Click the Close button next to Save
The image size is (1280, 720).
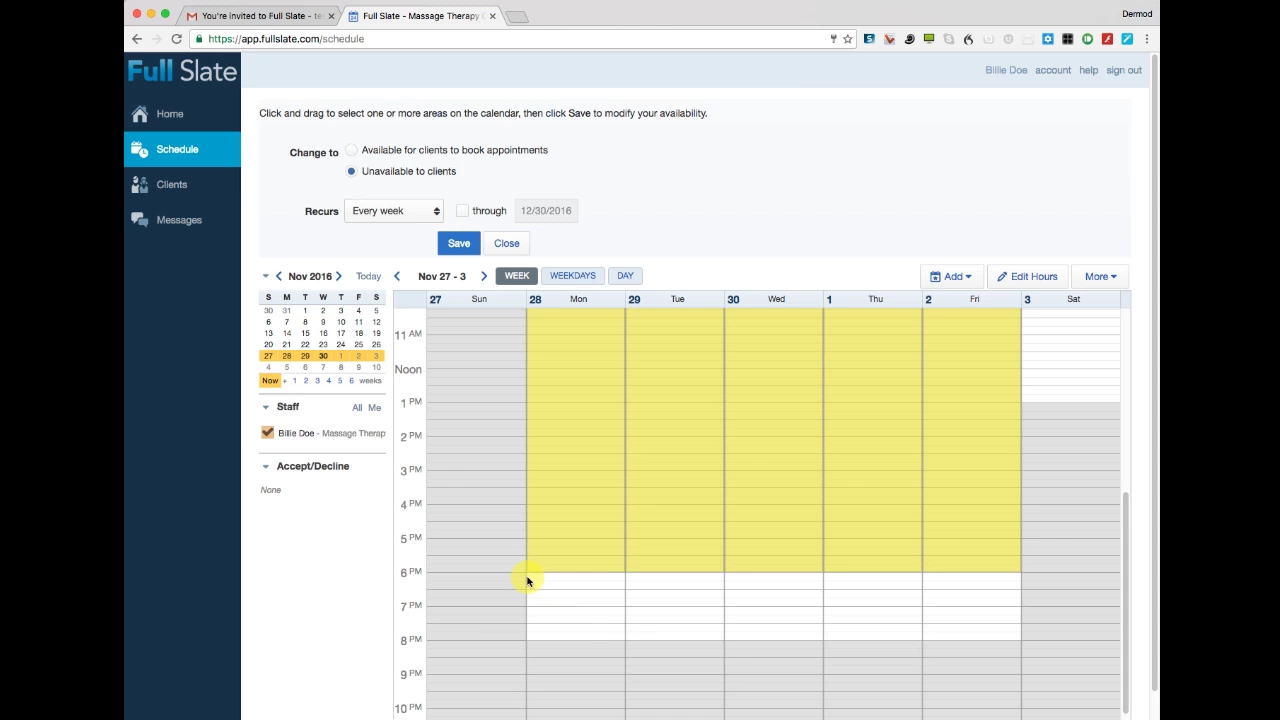pyautogui.click(x=506, y=244)
